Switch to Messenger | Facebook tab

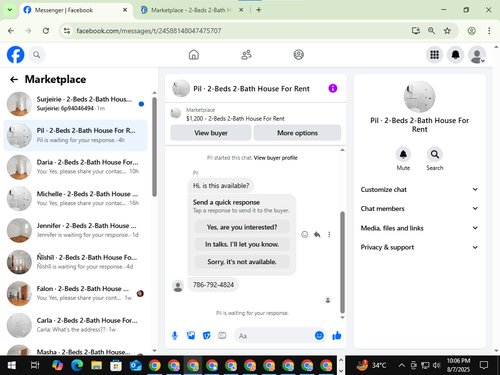tap(75, 10)
